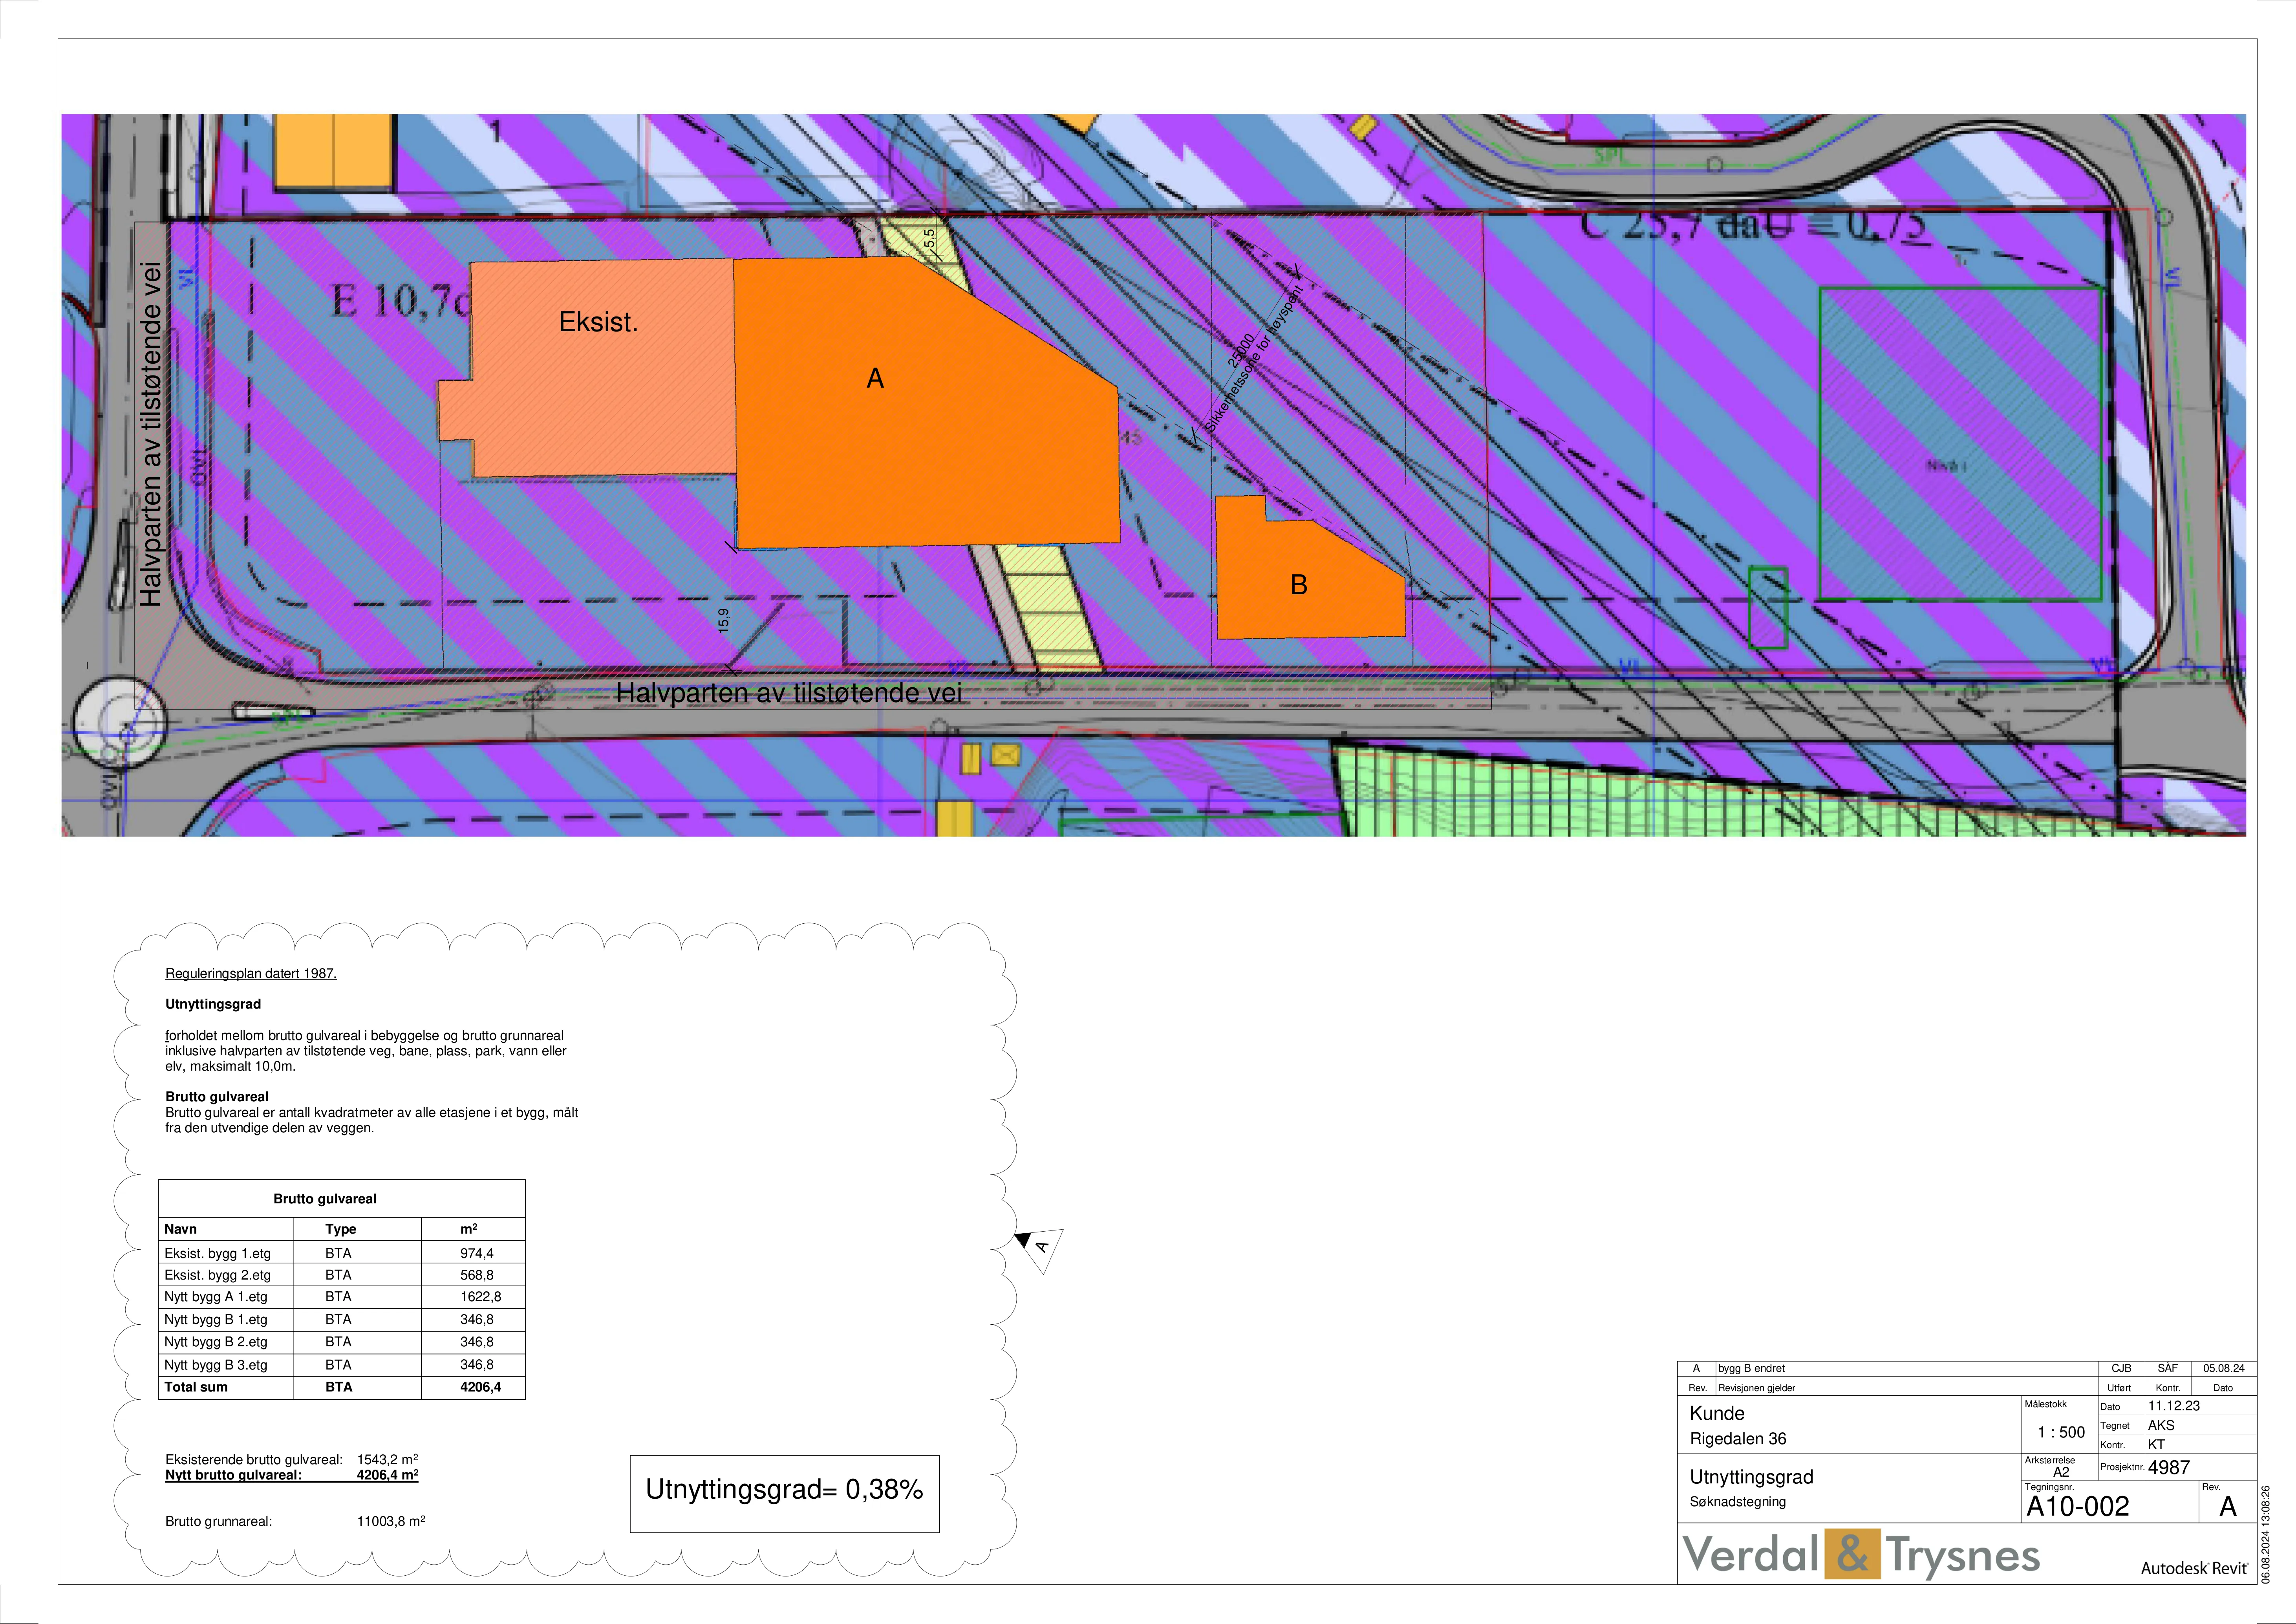Select the 'Brutto grunnareal:' label
This screenshot has height=1624, width=2296.
(219, 1522)
